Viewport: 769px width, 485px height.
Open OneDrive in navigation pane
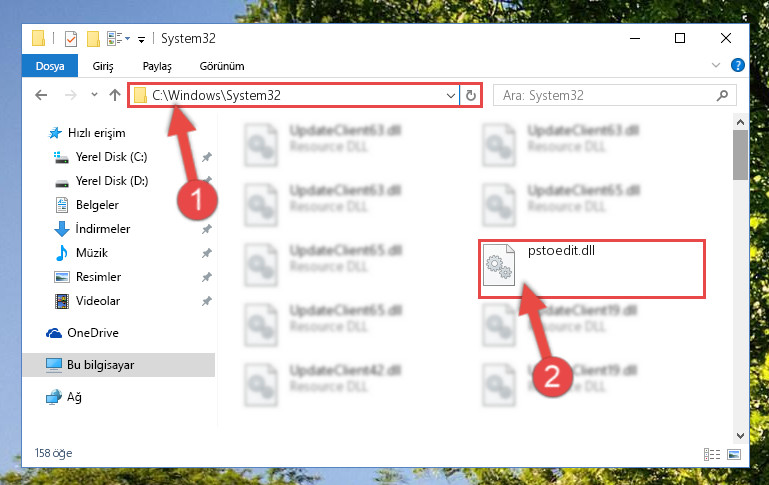pos(93,333)
